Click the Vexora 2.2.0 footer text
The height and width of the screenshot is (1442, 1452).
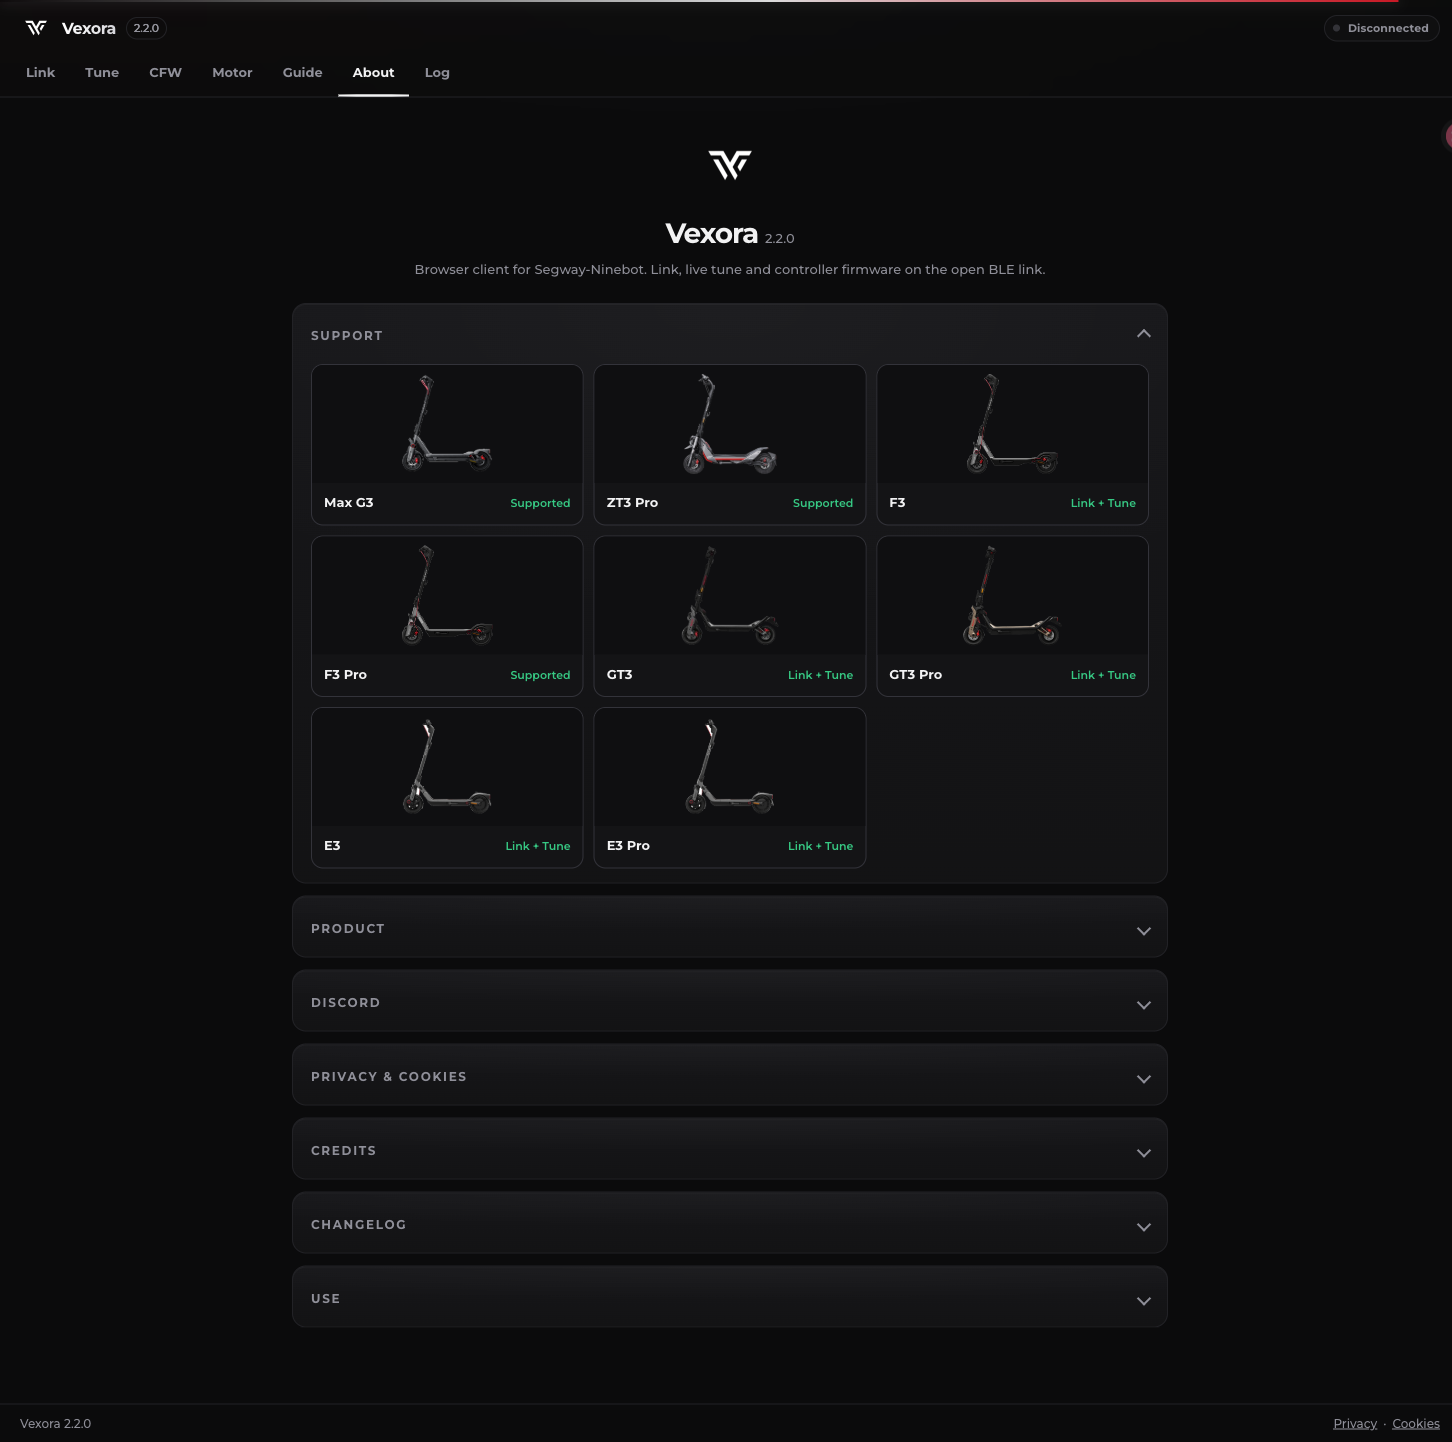click(56, 1424)
